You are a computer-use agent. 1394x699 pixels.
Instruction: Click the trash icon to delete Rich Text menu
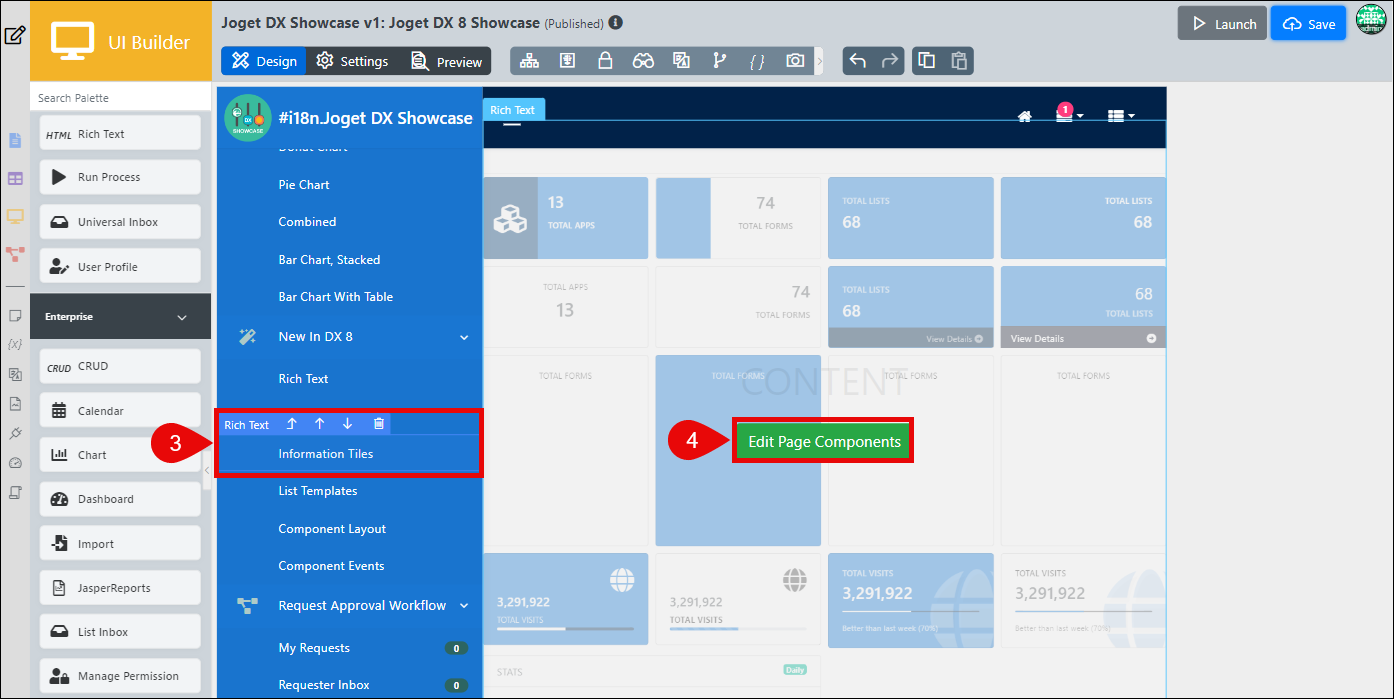click(378, 424)
